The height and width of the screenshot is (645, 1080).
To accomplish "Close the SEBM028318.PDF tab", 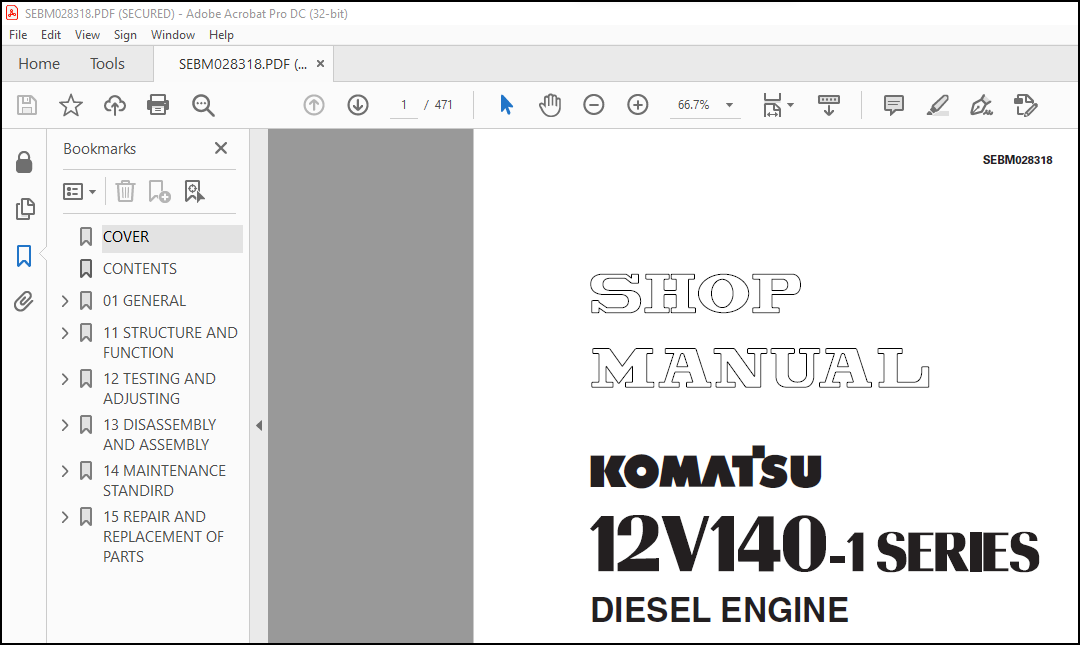I will [320, 64].
